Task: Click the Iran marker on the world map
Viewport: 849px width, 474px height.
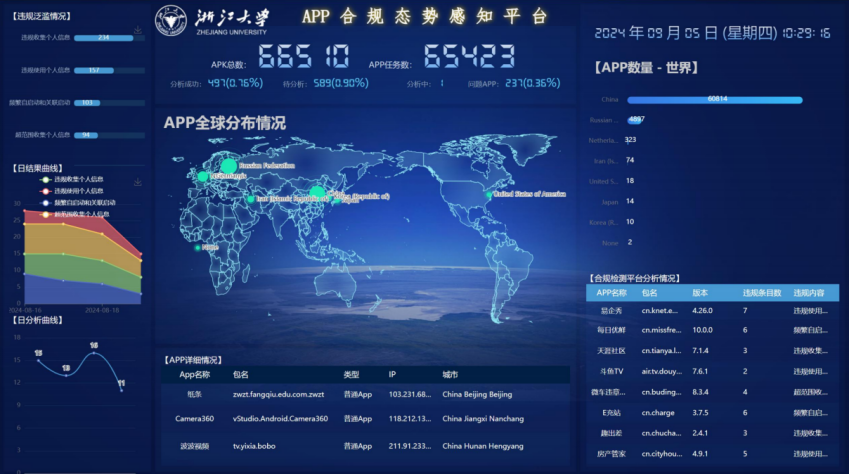Action: (x=251, y=199)
